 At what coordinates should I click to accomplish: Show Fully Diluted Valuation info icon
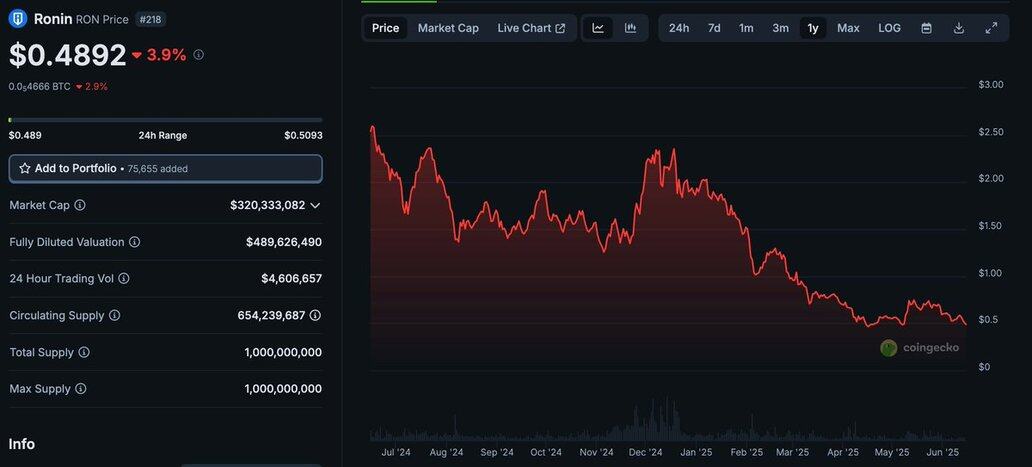[134, 242]
